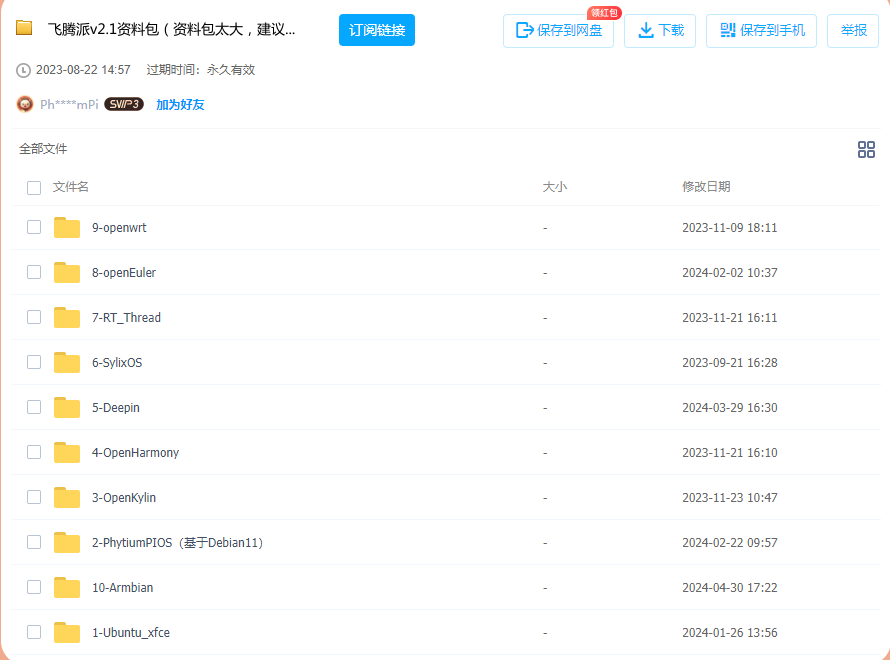
Task: Open the 4-OpenHarmony folder name
Action: (x=136, y=453)
